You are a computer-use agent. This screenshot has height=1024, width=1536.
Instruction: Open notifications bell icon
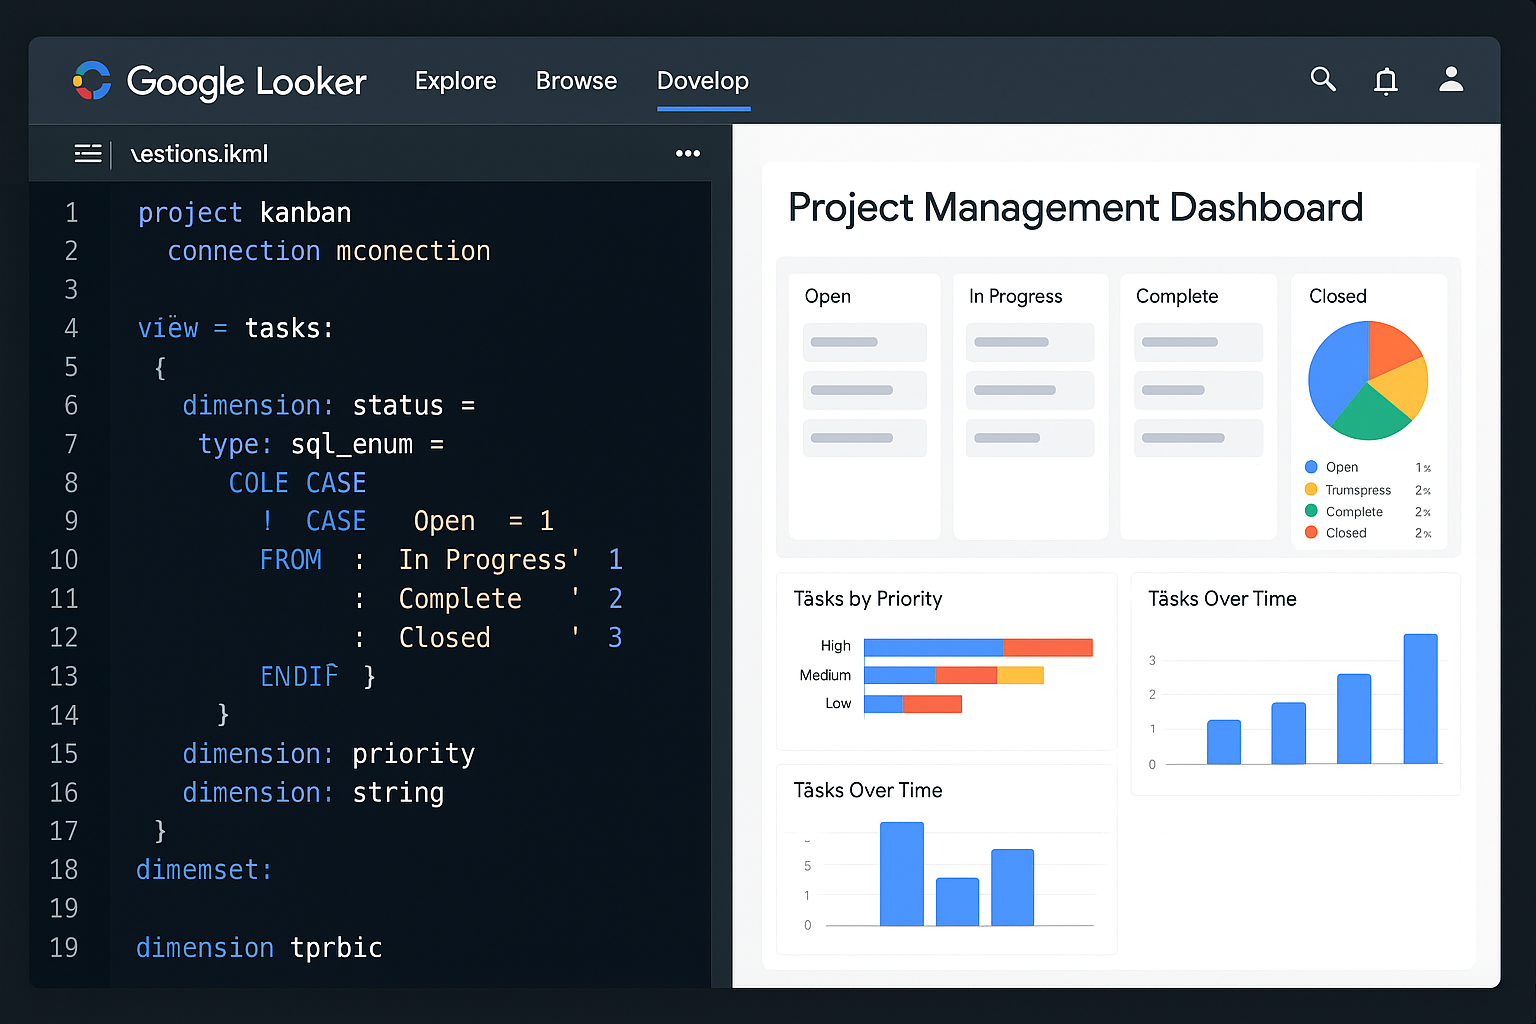click(x=1386, y=80)
